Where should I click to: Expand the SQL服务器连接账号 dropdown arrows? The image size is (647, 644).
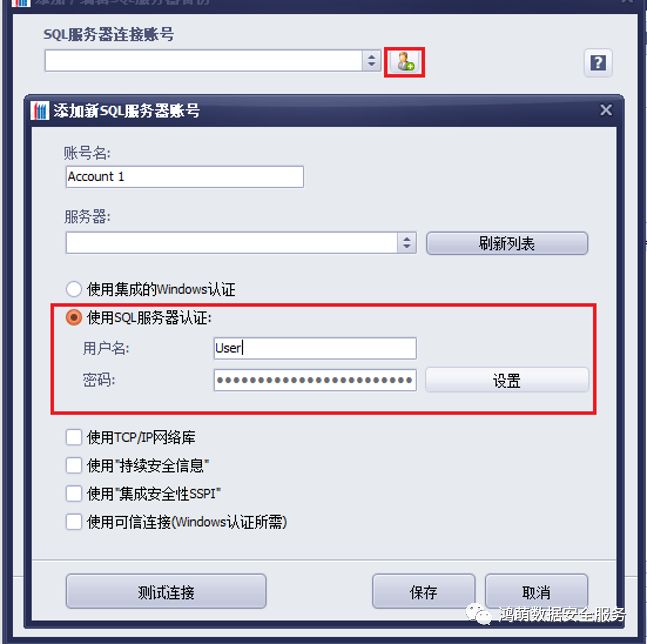(x=371, y=61)
